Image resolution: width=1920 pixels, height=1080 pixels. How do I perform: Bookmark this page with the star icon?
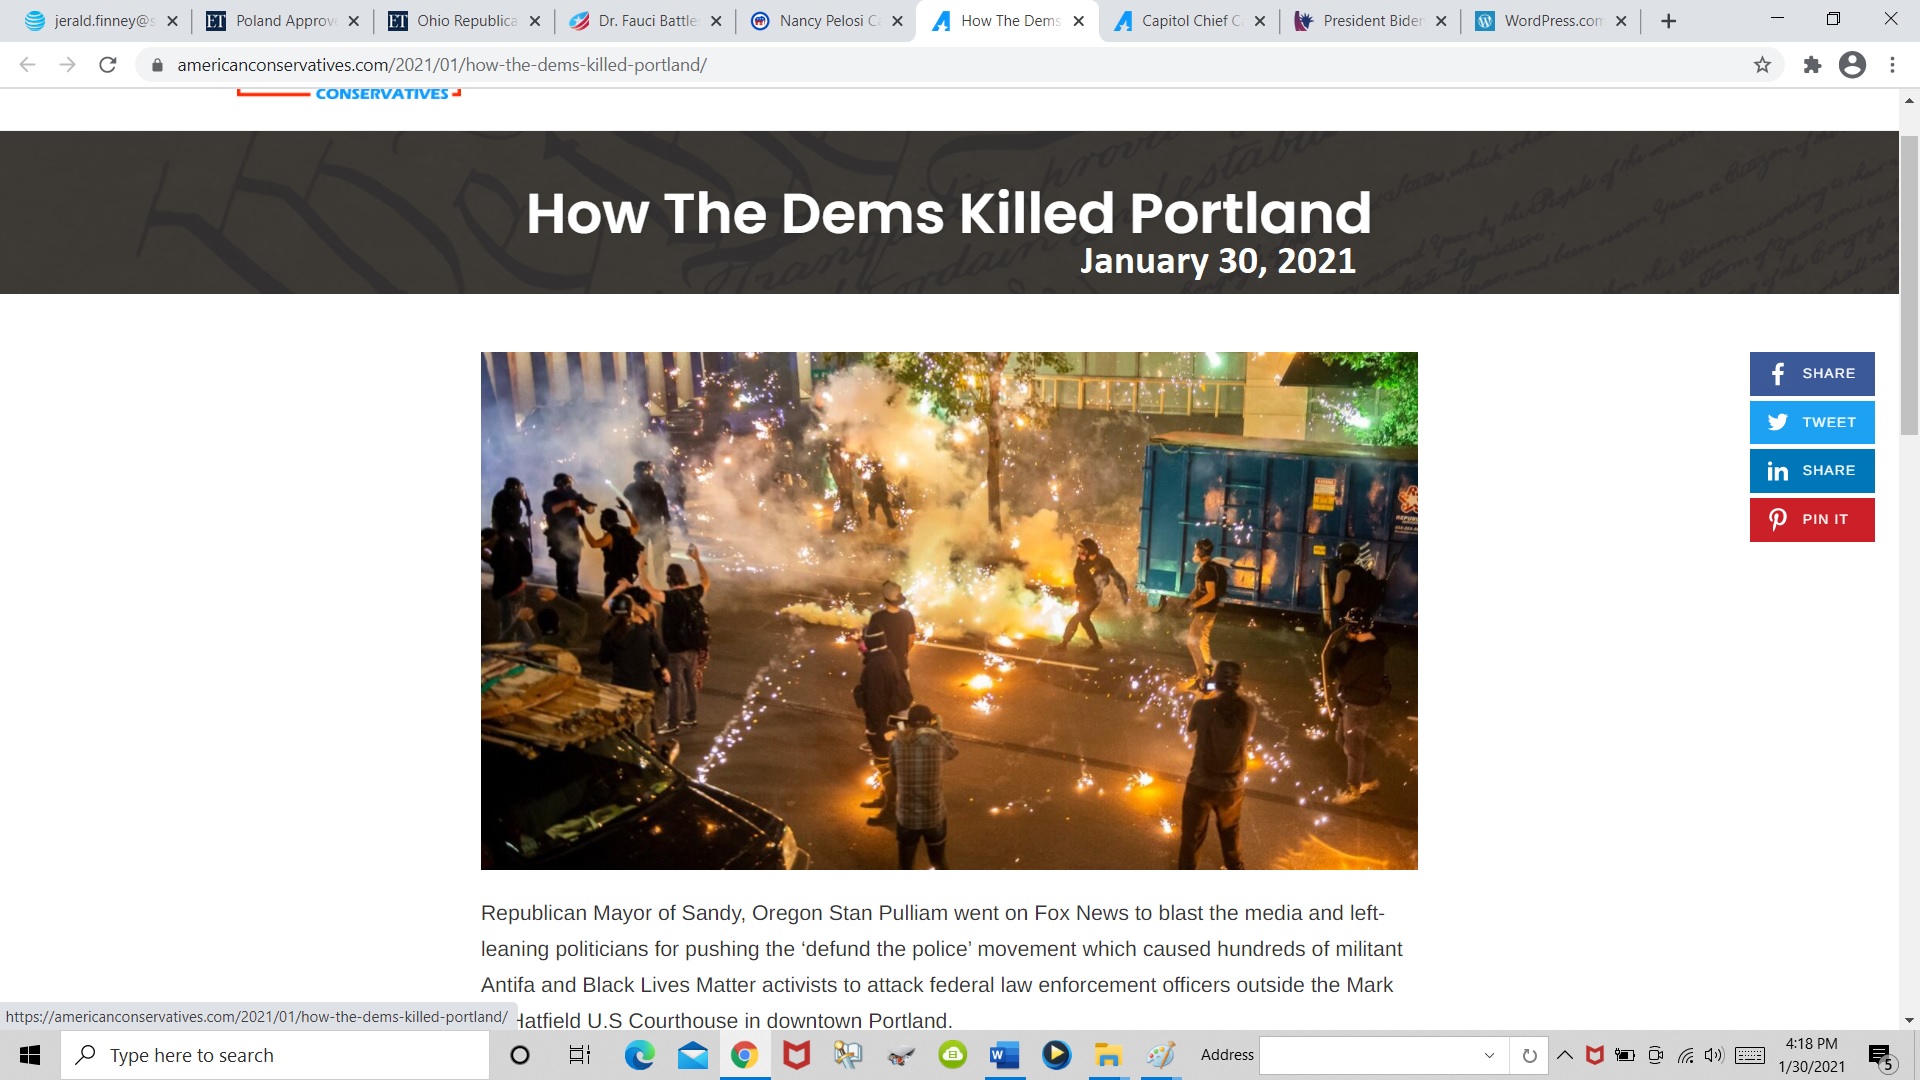1762,65
